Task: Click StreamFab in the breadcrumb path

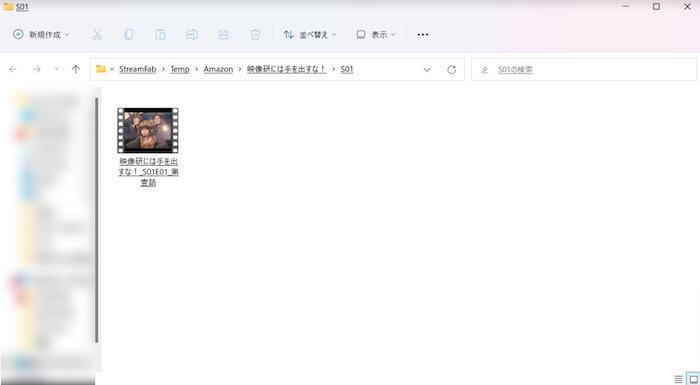Action: point(138,69)
